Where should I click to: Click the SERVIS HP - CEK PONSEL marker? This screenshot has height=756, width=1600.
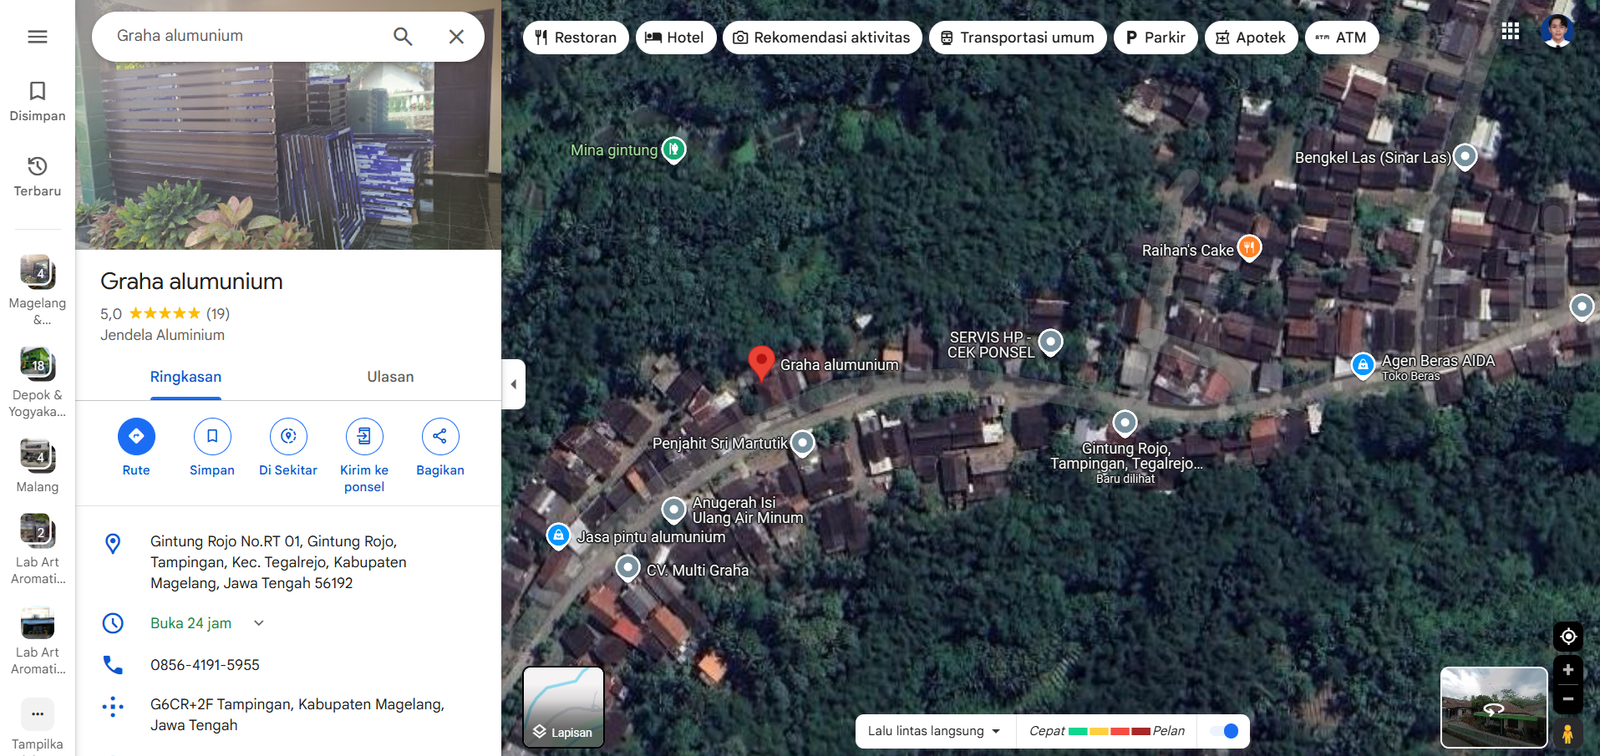coord(1050,342)
